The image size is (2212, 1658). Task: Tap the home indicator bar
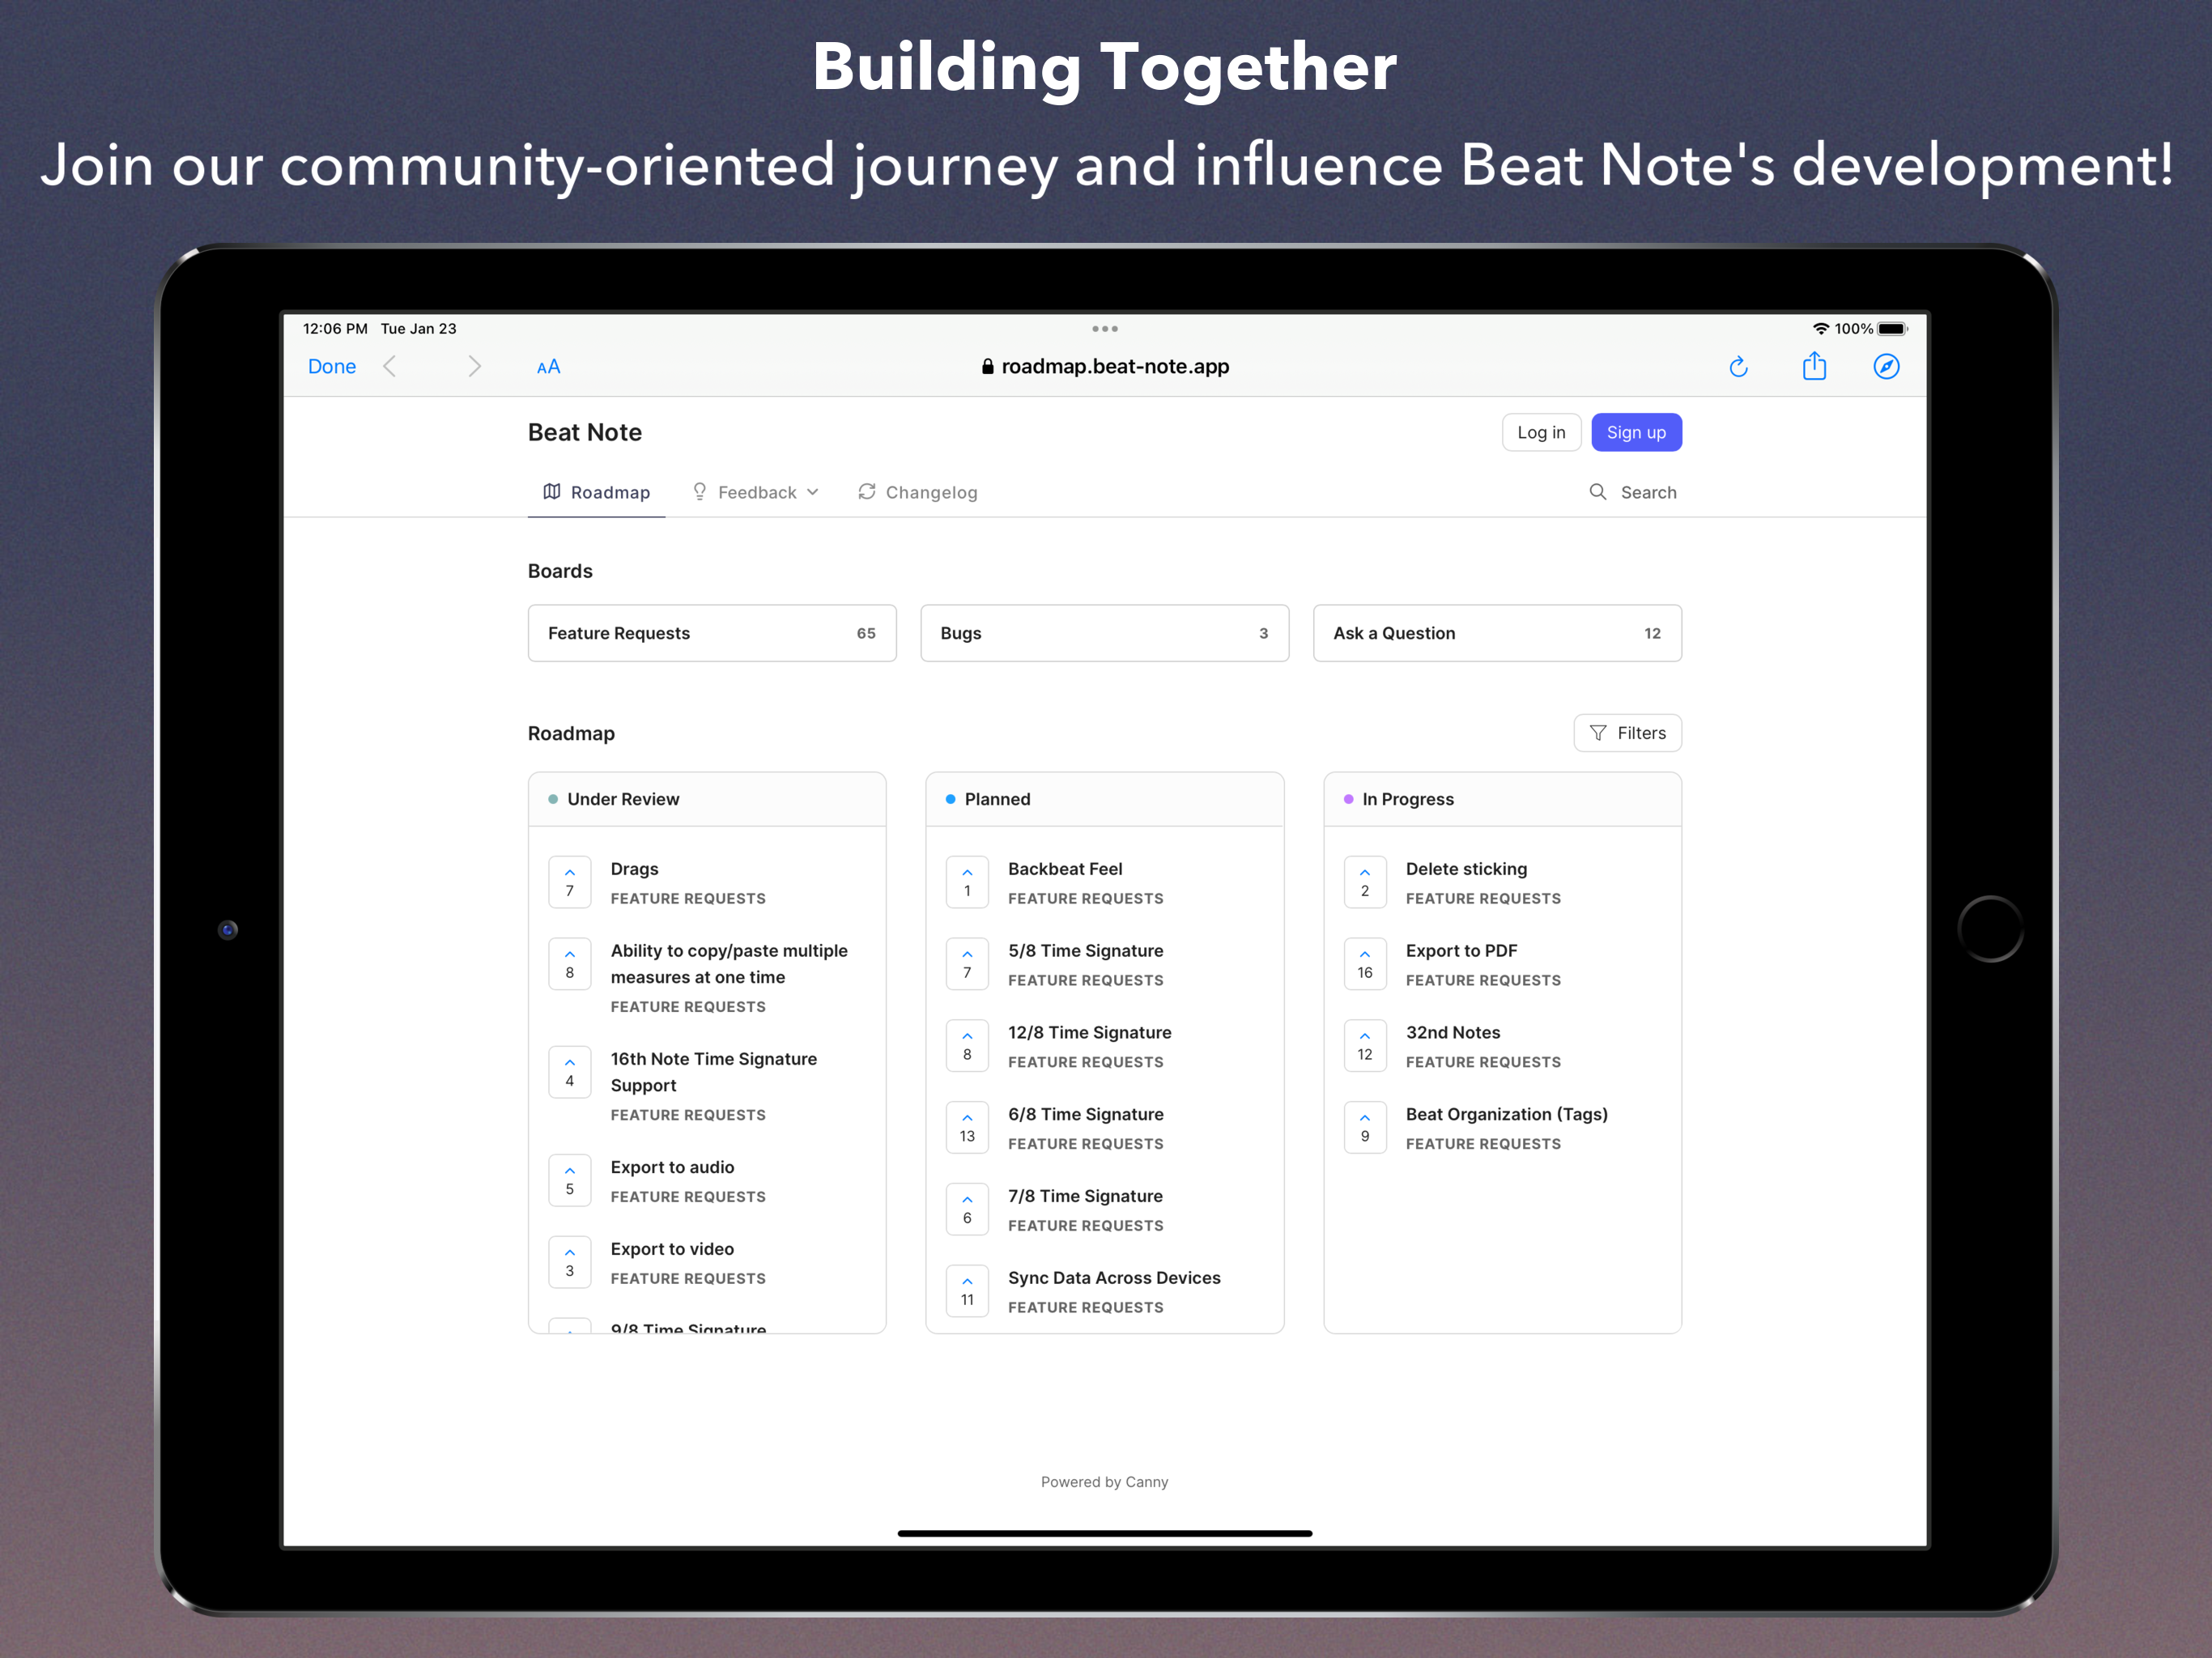point(1104,1533)
